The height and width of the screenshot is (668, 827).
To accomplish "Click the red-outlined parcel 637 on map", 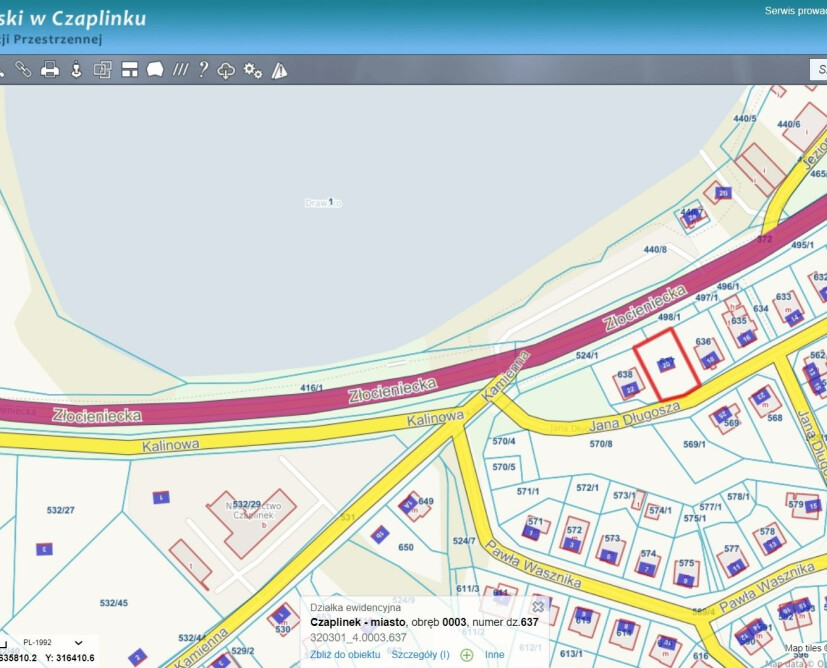I will click(666, 364).
